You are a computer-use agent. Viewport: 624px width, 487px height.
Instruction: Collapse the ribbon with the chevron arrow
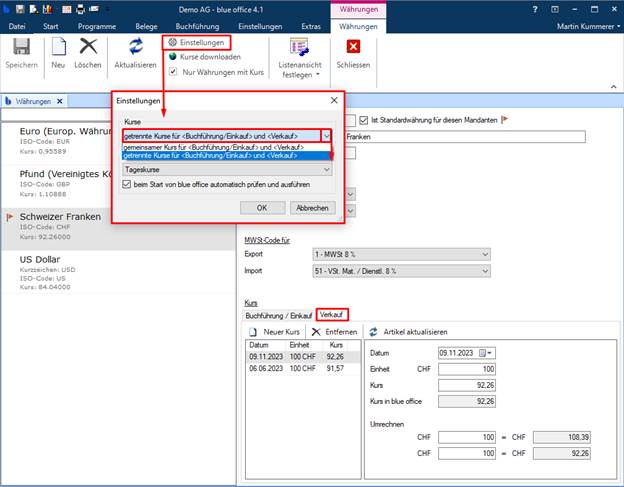click(x=613, y=86)
